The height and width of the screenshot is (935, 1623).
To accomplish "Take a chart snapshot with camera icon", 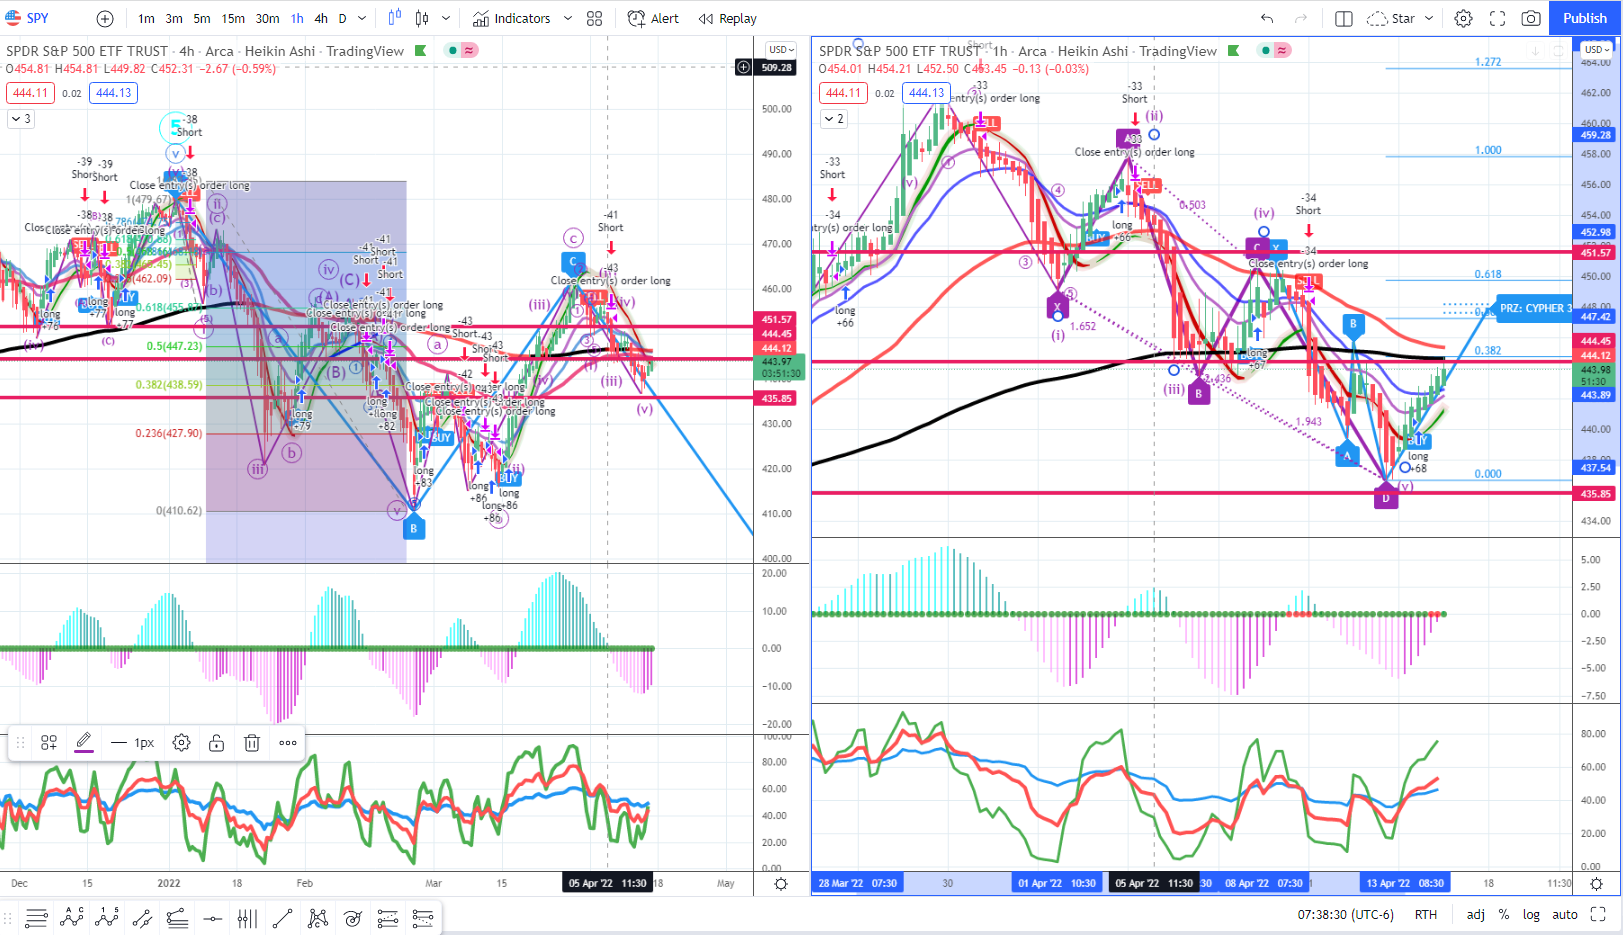I will point(1531,18).
